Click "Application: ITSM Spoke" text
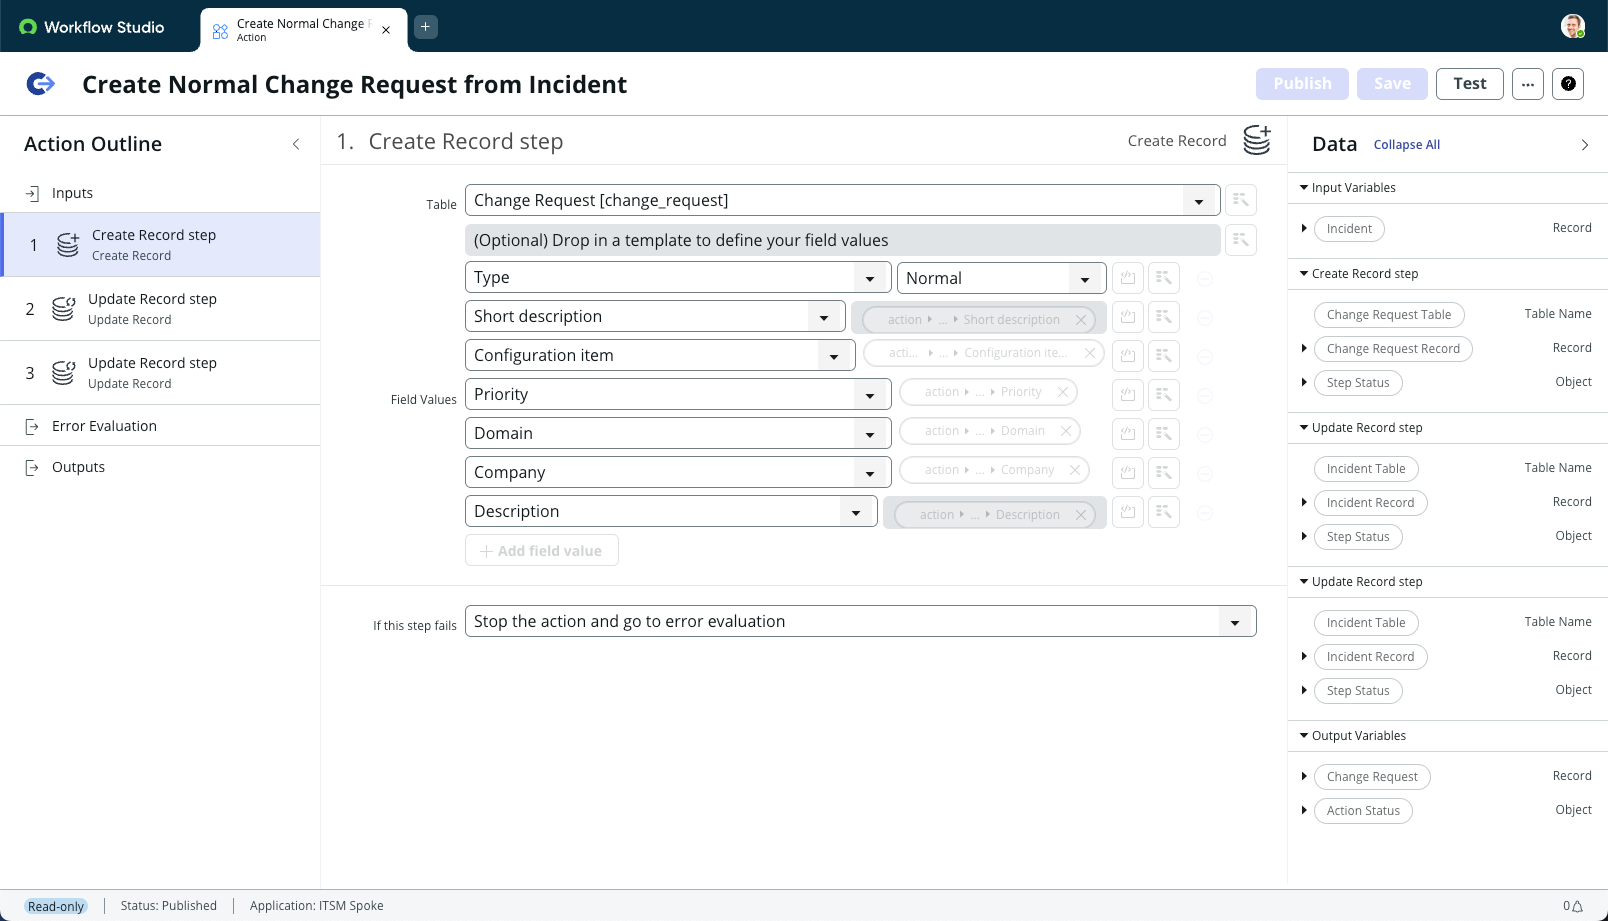 coord(316,906)
